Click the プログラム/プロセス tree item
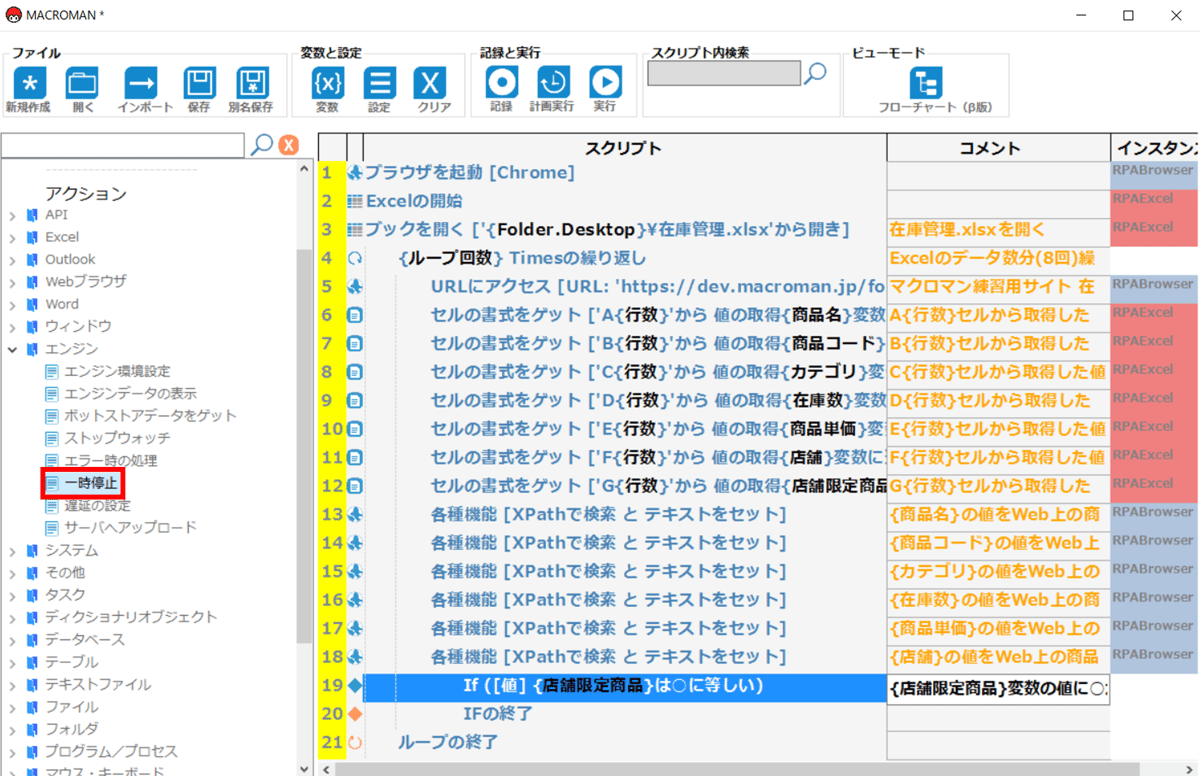1200x776 pixels. coord(111,751)
